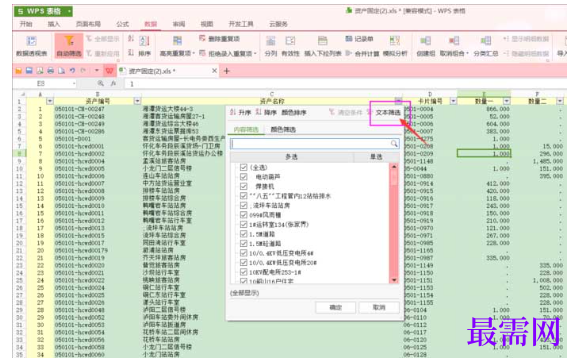The image size is (579, 363).
Task: Open the 有效性 data validation tool
Action: [290, 46]
